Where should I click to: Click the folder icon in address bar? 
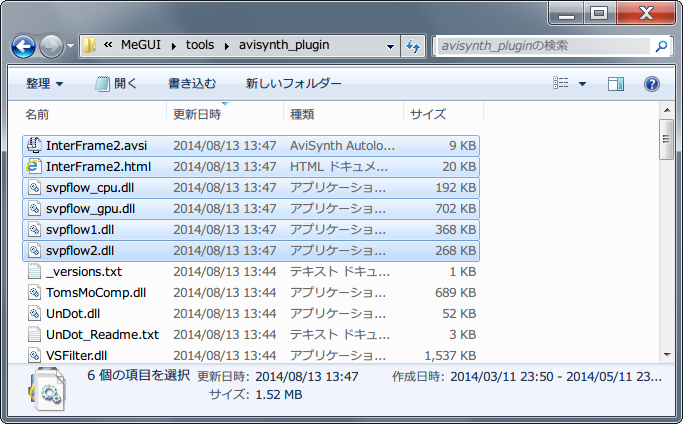[89, 45]
